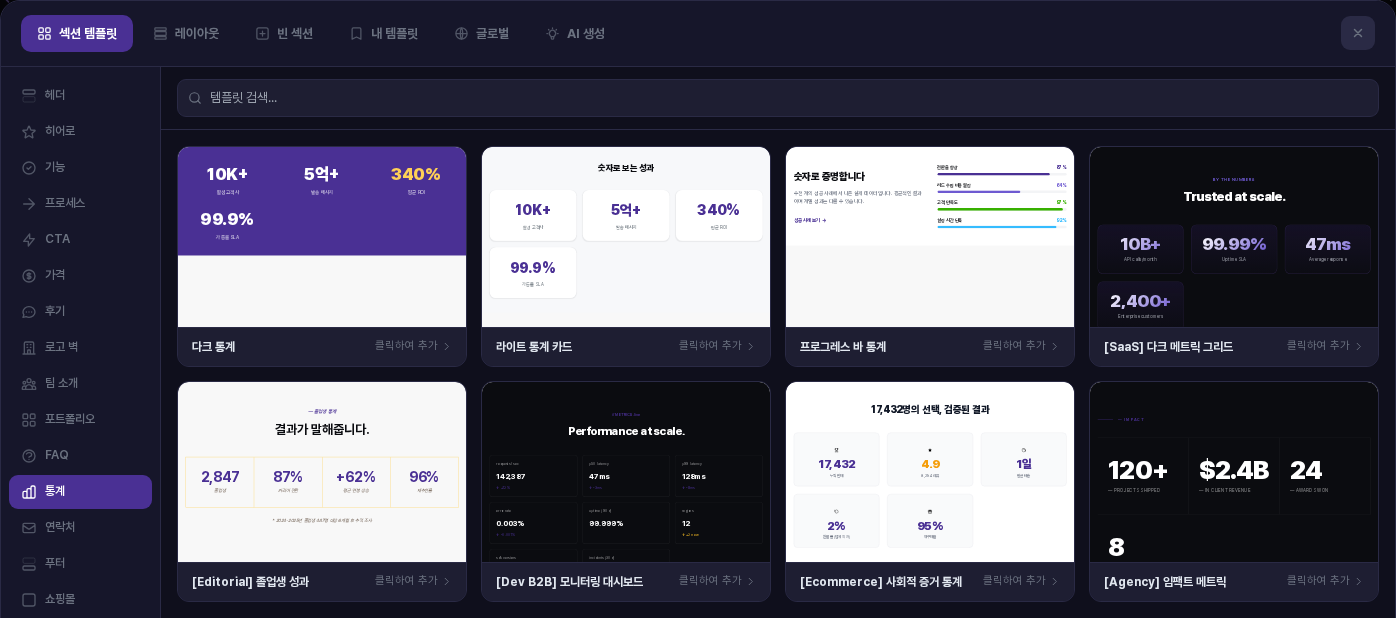This screenshot has height=618, width=1396.
Task: Click the [Ecommerce] 사회적 증거 통계 thumbnail
Action: (x=930, y=472)
